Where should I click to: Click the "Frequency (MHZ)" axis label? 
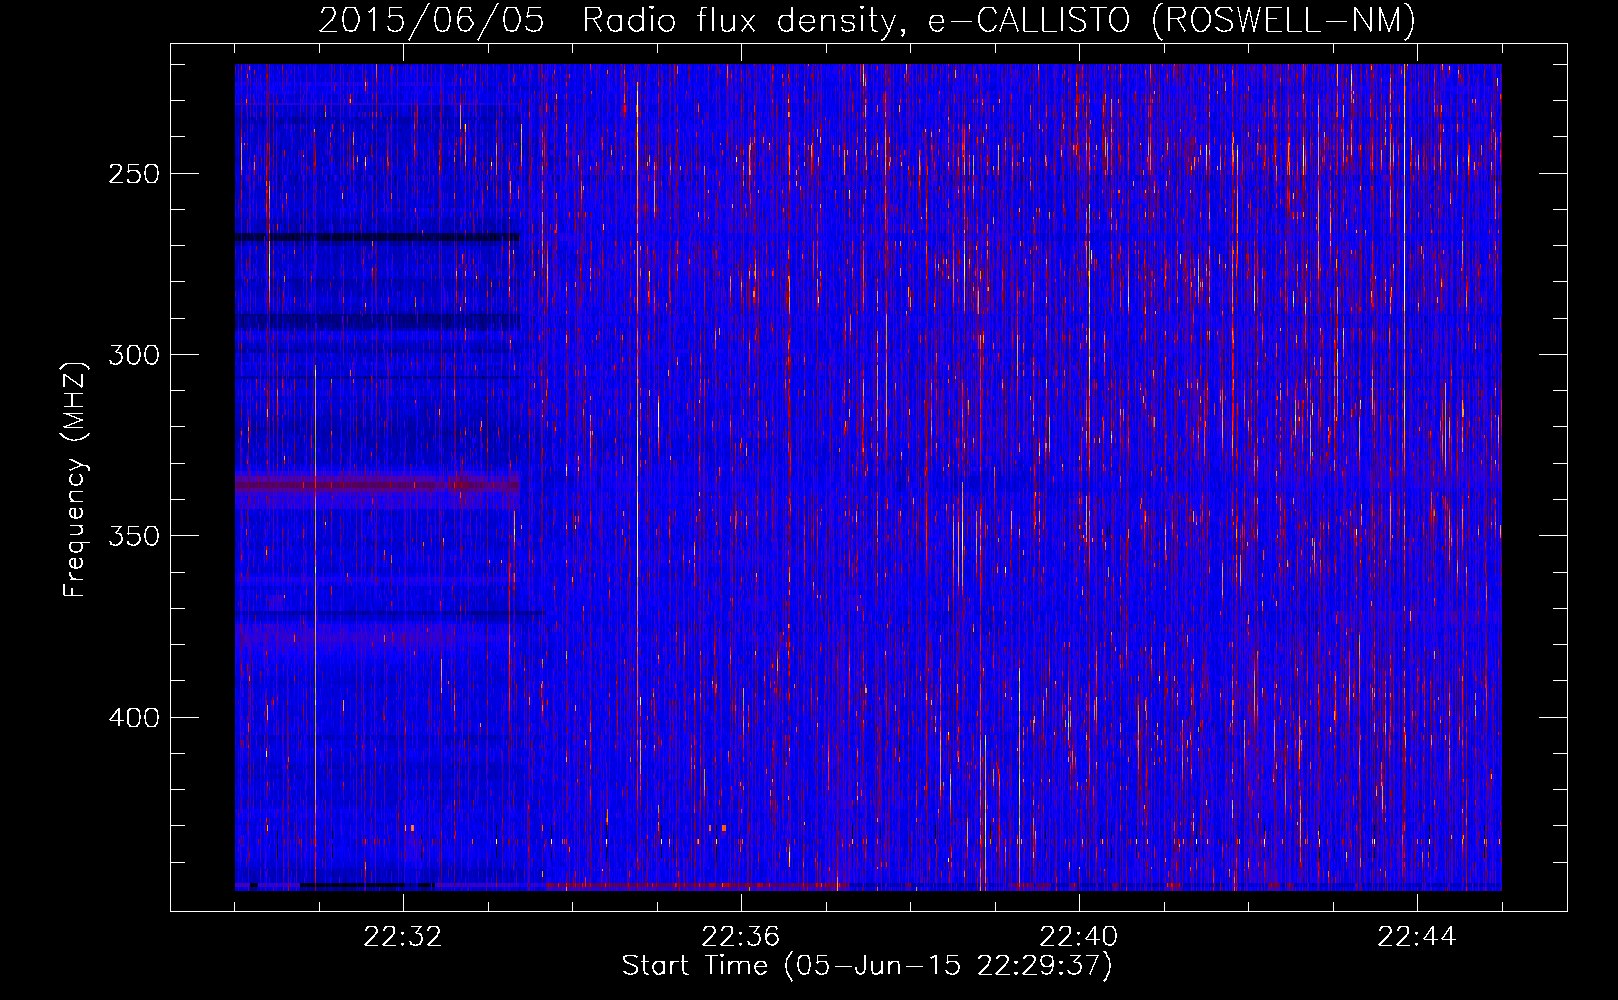[x=75, y=479]
